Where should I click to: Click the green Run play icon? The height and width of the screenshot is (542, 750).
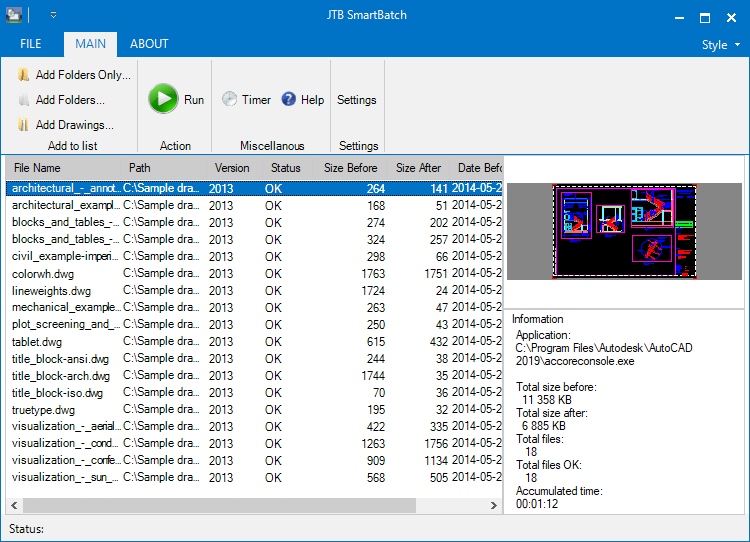point(163,99)
